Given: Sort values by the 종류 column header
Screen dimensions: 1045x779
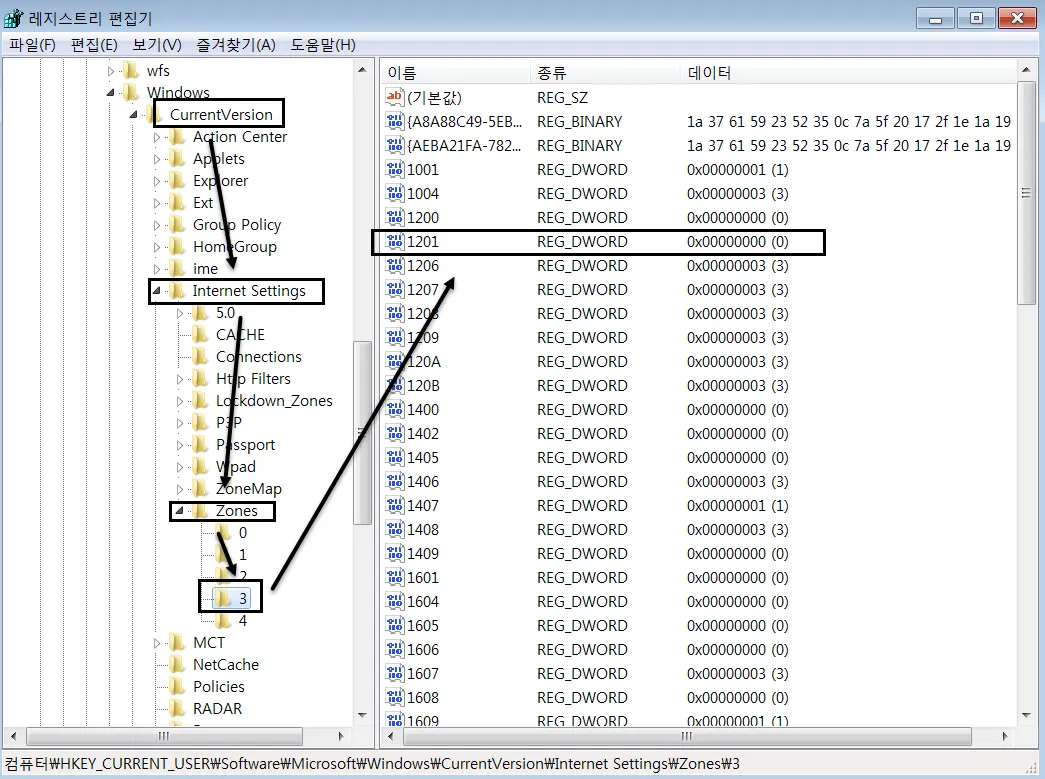Looking at the screenshot, I should 606,73.
